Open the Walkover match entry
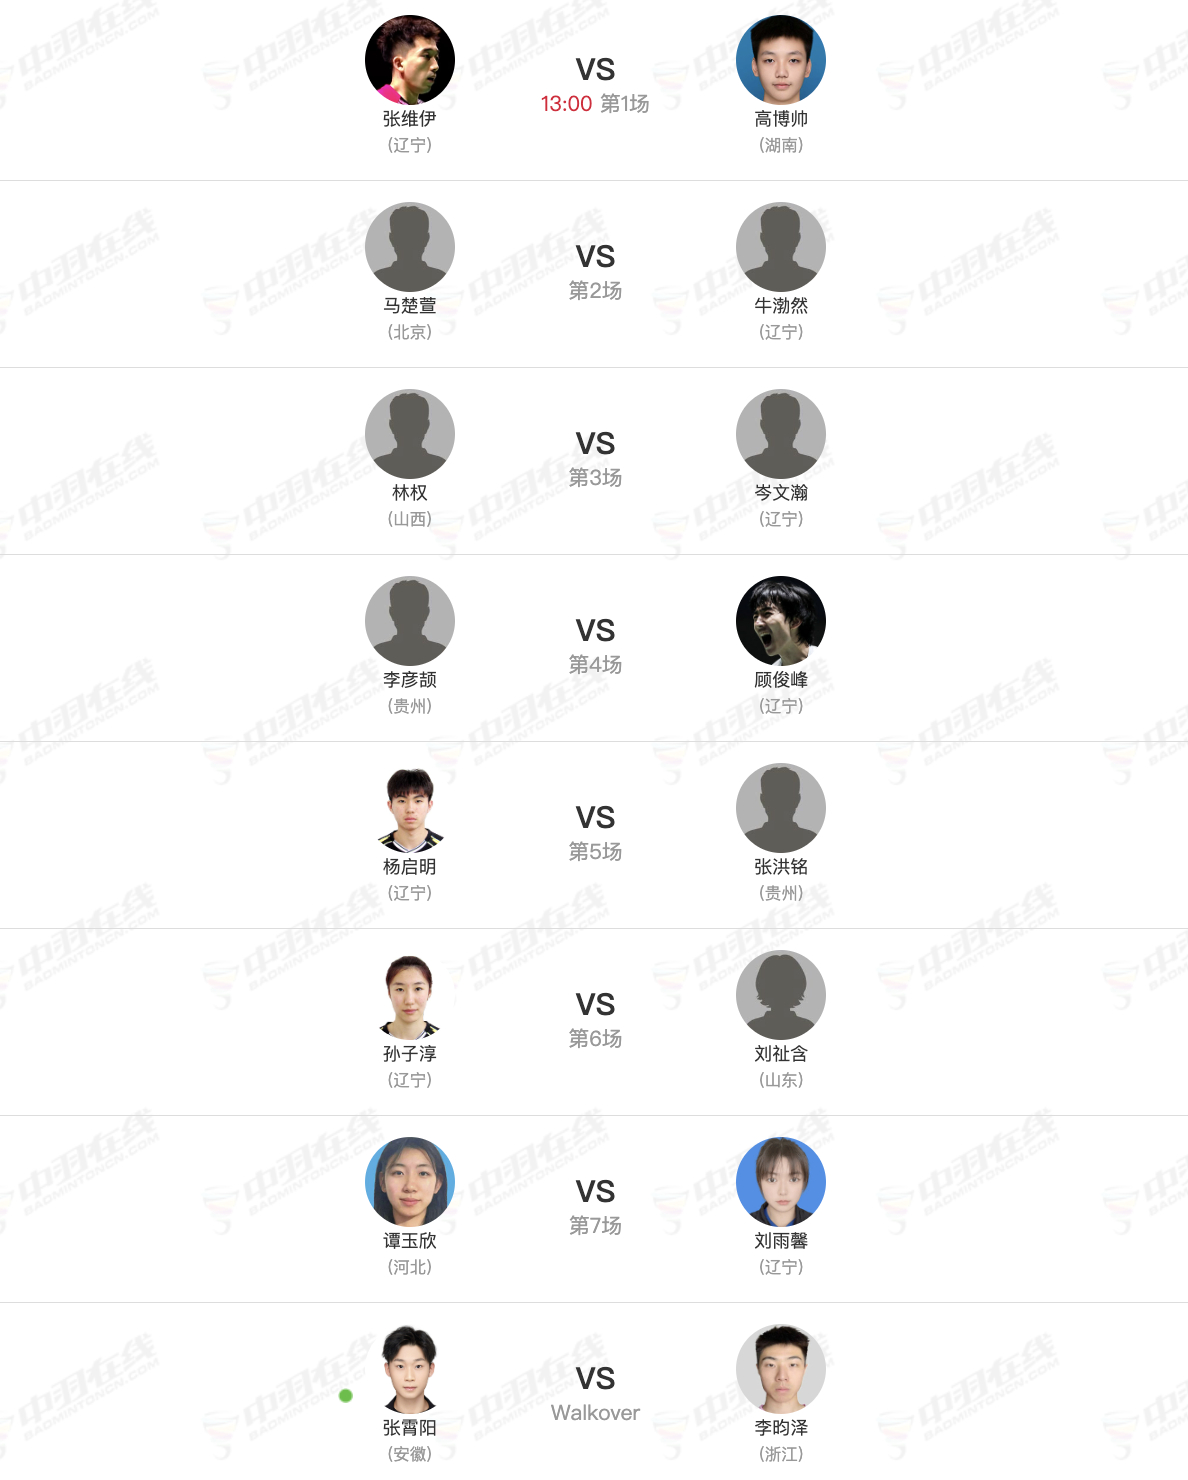 point(595,1413)
